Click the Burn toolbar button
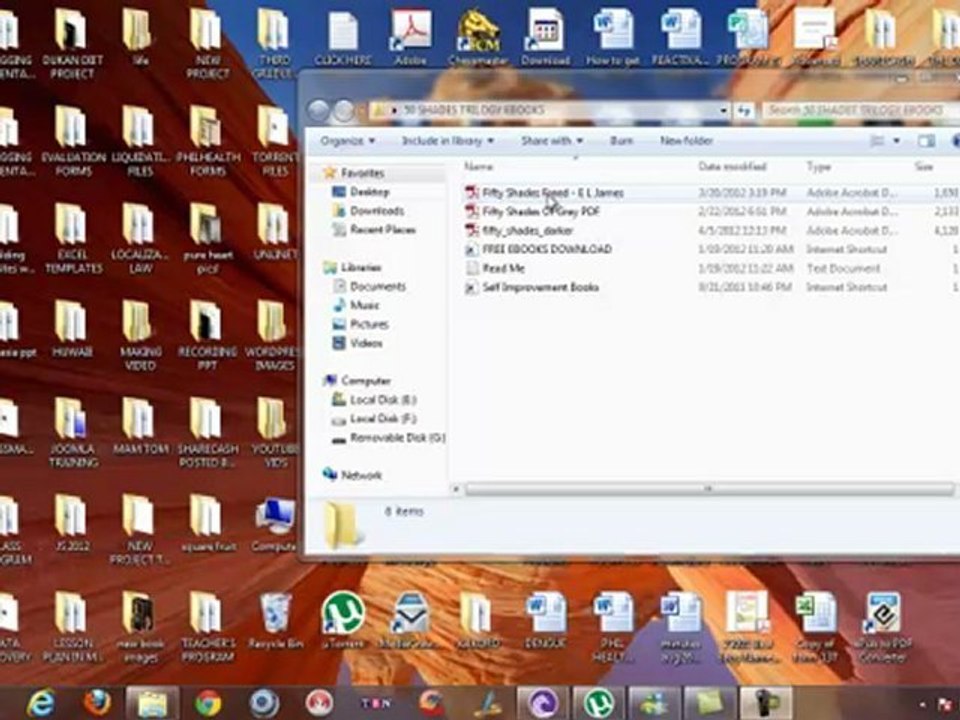This screenshot has width=960, height=720. [621, 141]
